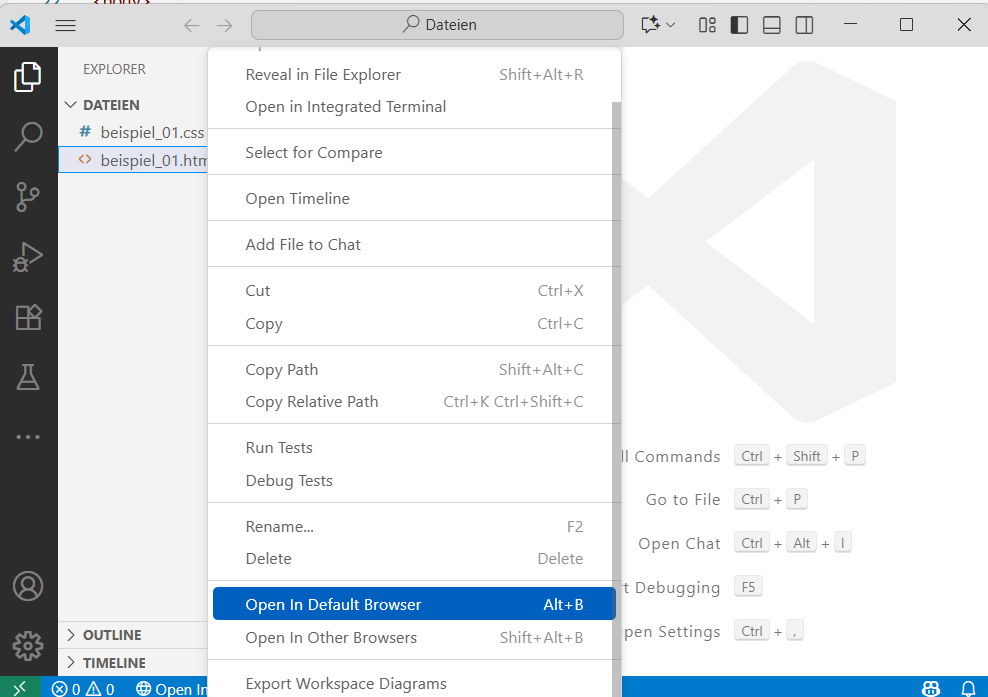Open Run and Debug view
The width and height of the screenshot is (988, 697).
click(x=28, y=257)
